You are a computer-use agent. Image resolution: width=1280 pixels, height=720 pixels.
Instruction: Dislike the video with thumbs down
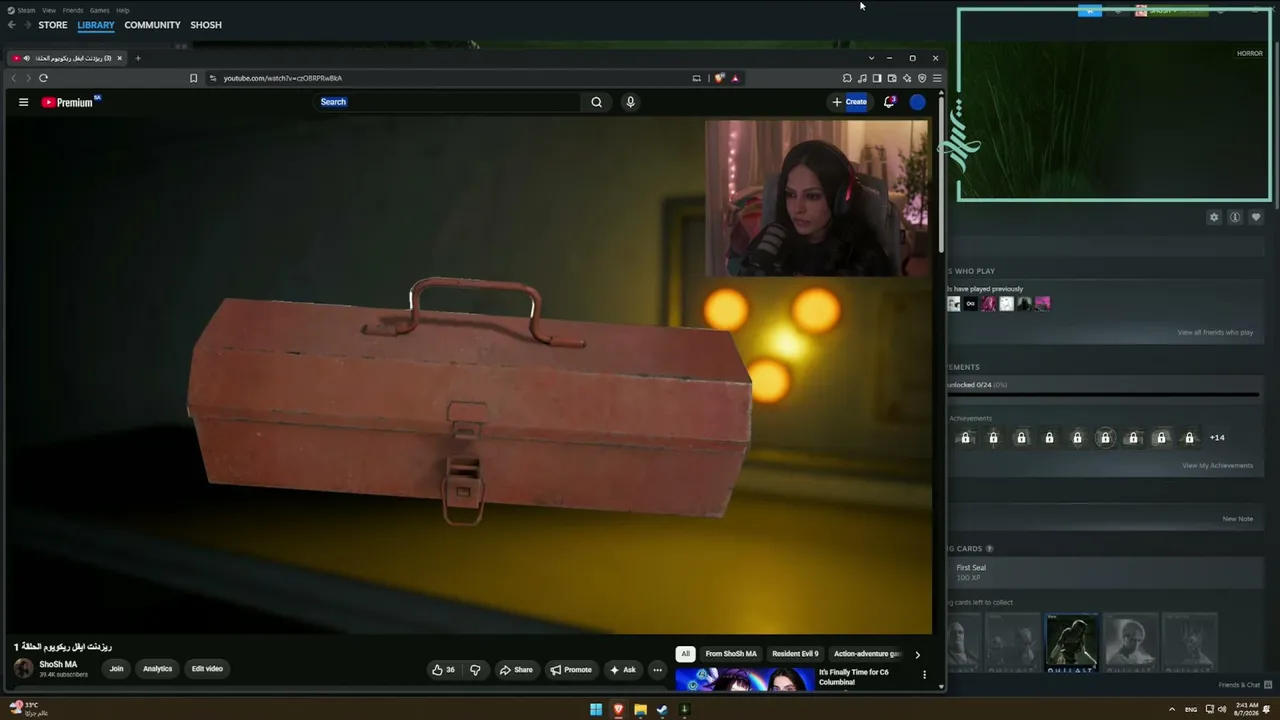click(x=475, y=670)
